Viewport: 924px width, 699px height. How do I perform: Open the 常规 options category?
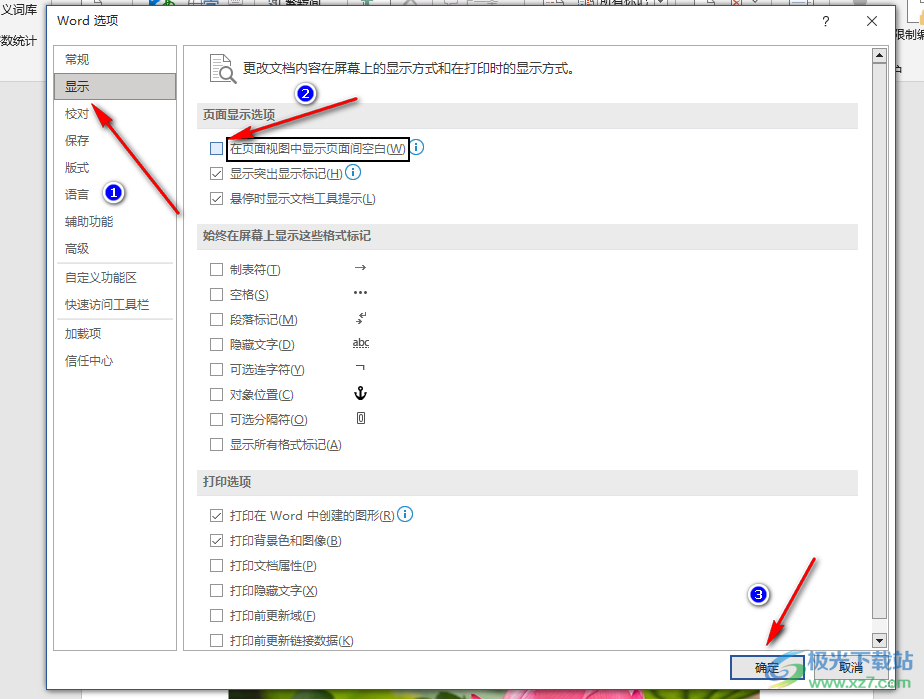tap(115, 60)
